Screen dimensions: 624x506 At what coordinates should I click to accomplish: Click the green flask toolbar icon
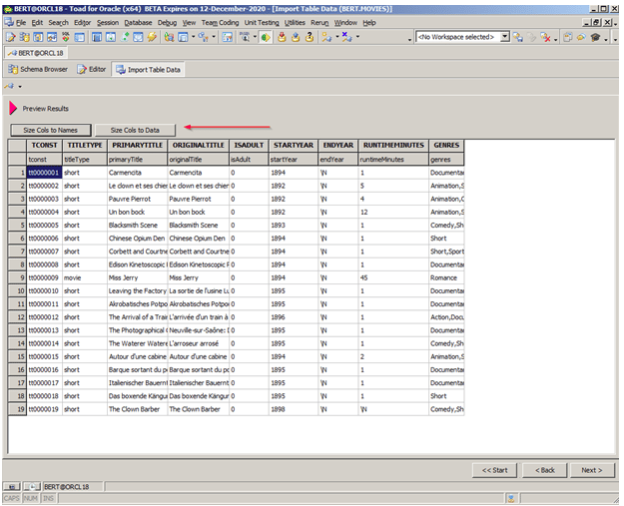point(125,37)
